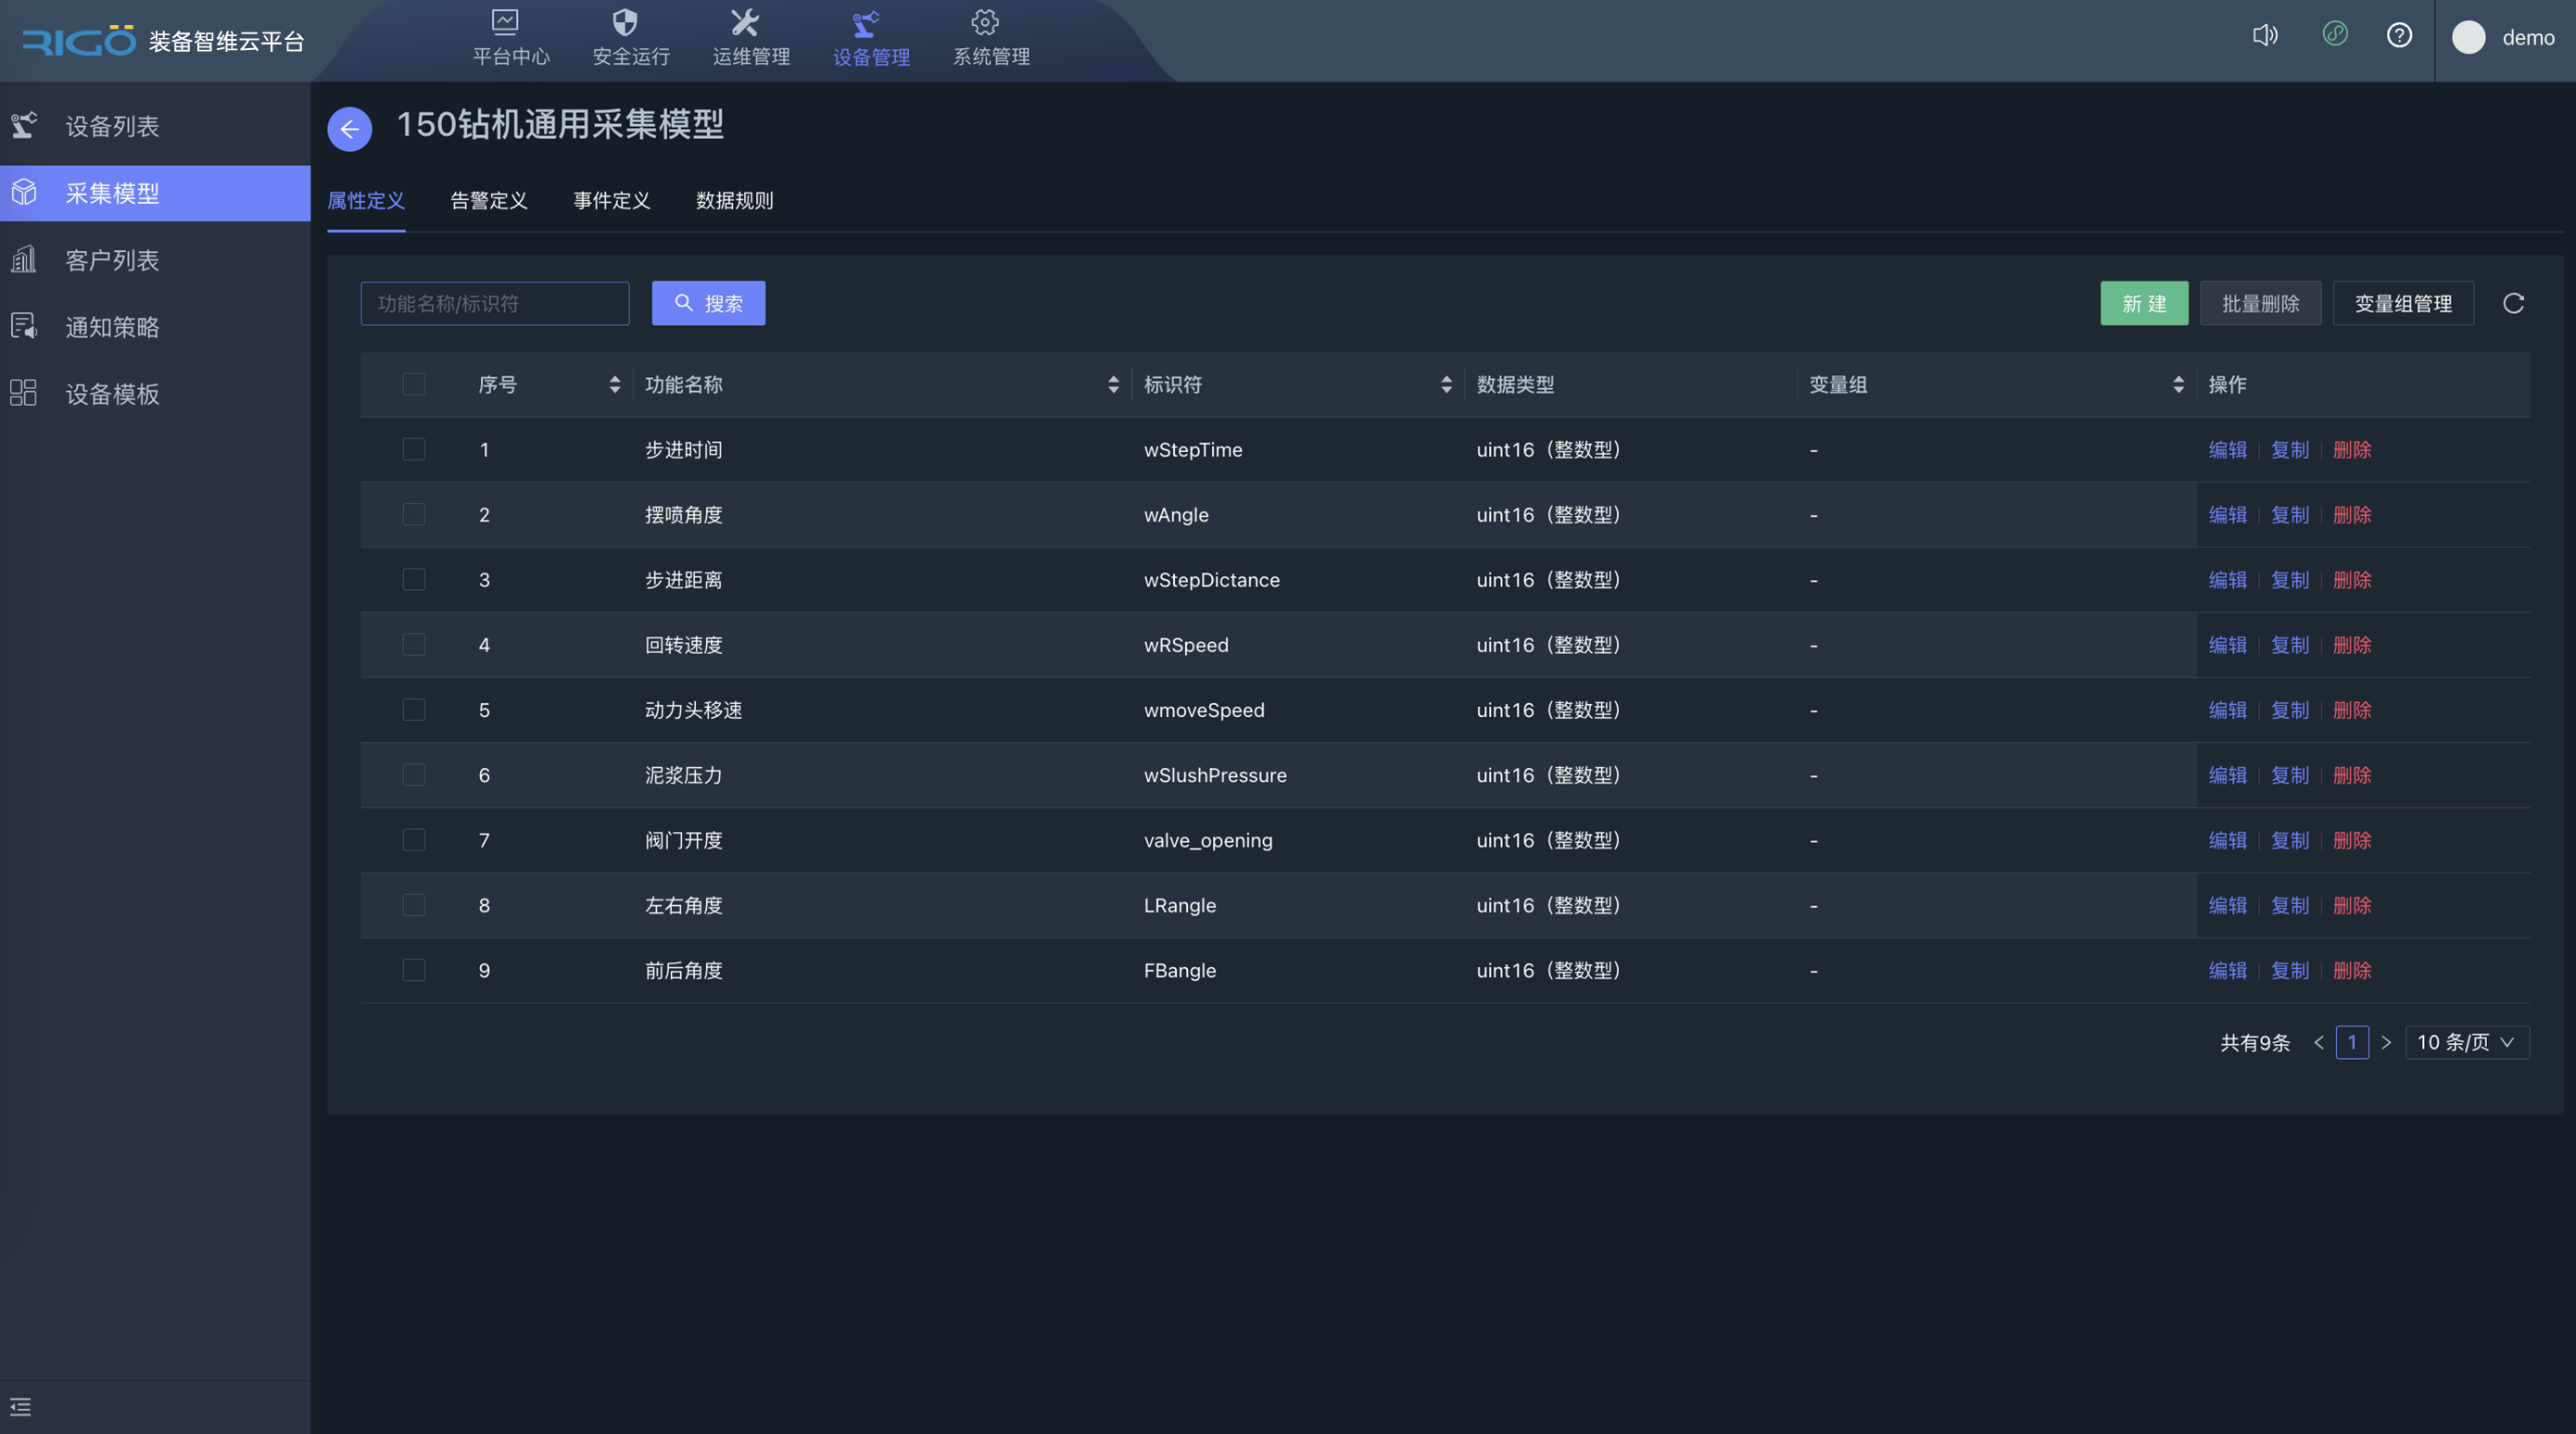Switch to the 告警定义 tab

tap(489, 201)
